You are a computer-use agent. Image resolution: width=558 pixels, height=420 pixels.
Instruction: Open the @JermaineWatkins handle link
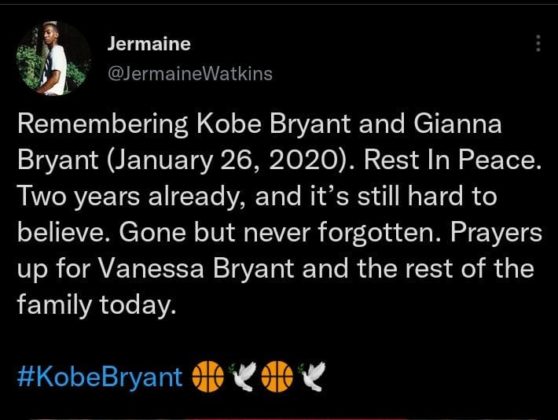[190, 74]
